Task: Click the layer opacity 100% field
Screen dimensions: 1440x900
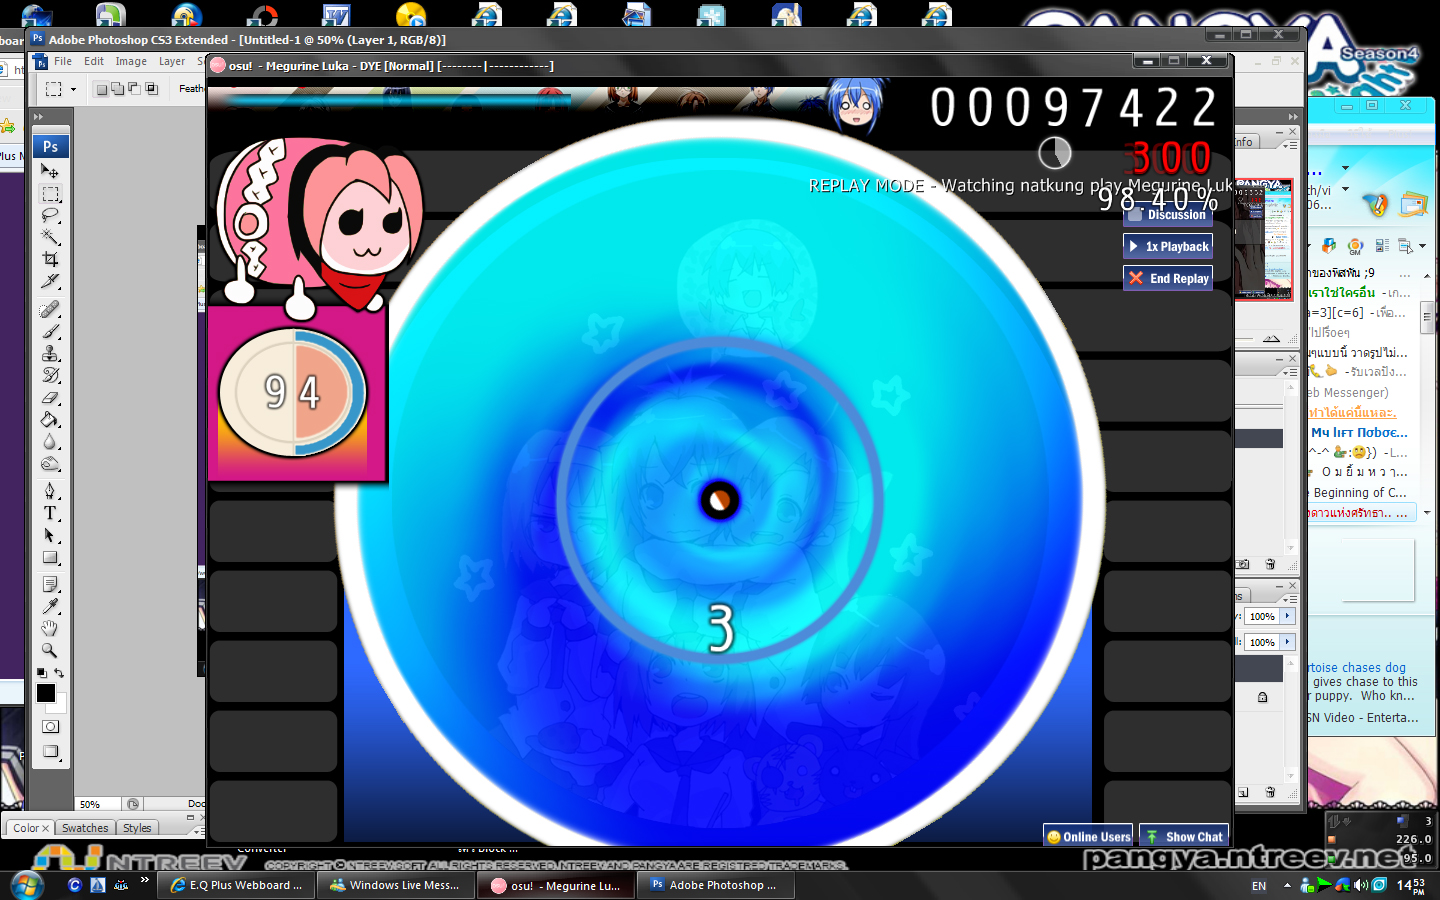Action: (x=1263, y=616)
